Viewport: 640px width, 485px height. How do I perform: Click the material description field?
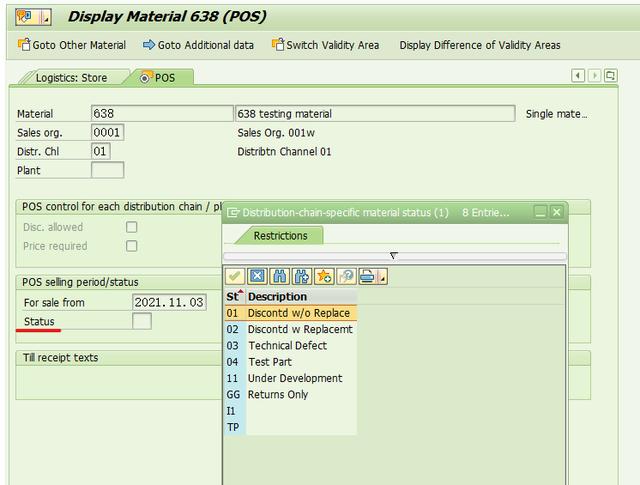click(x=375, y=113)
